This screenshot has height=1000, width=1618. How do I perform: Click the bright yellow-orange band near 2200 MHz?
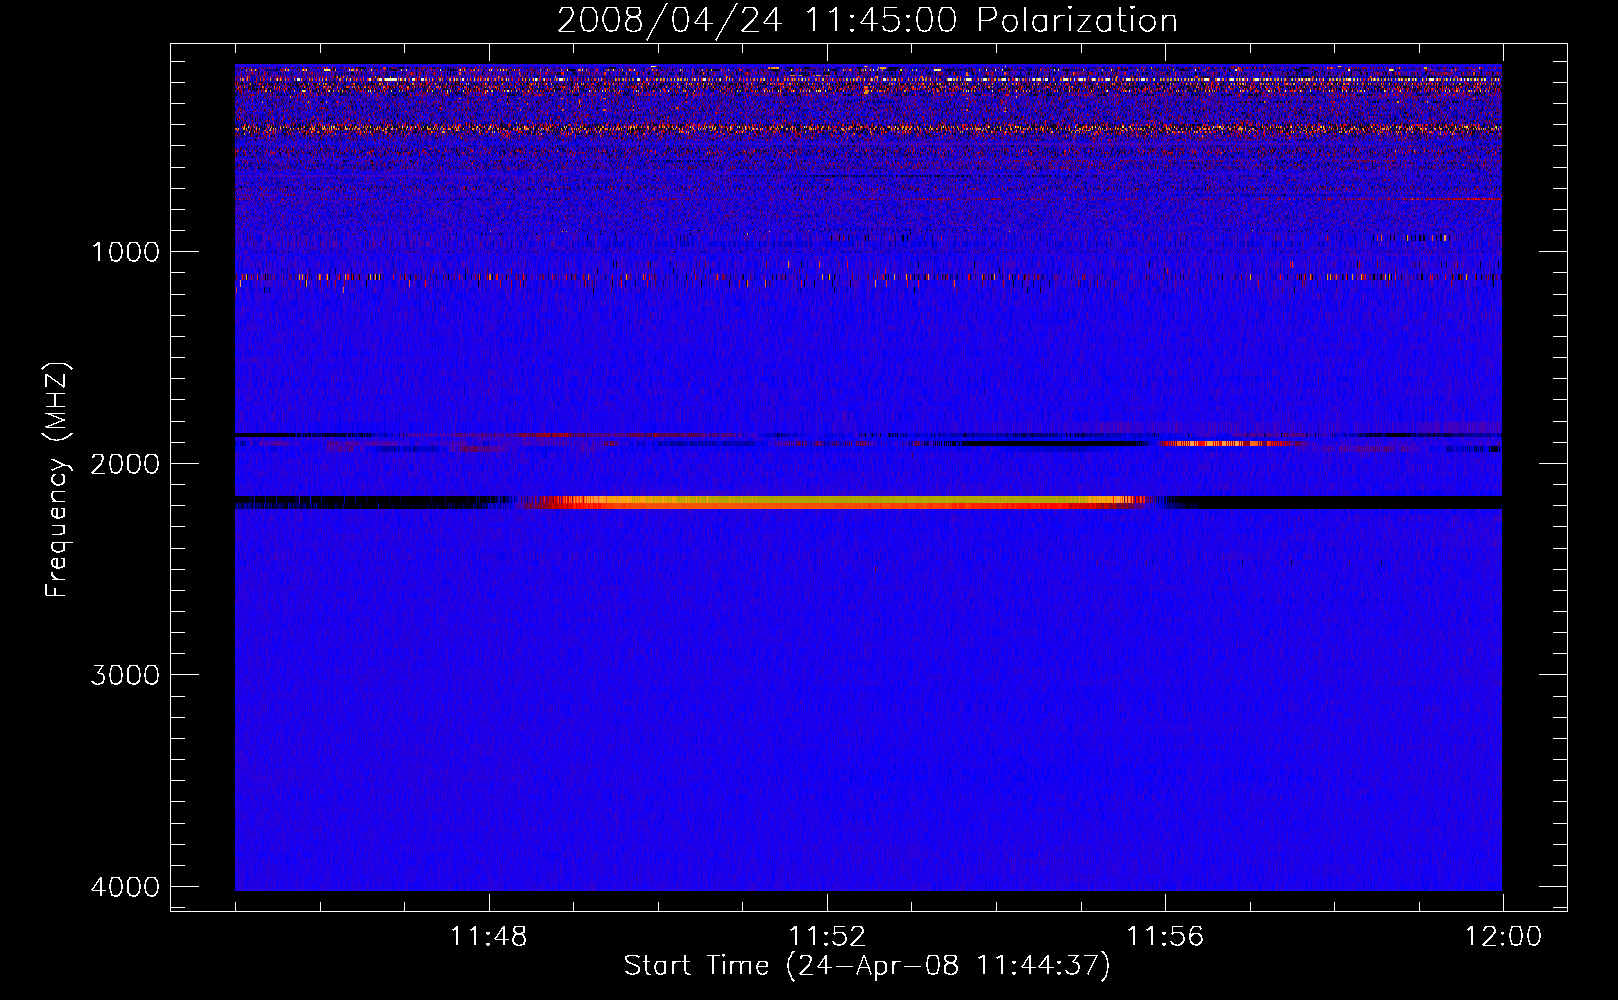click(830, 502)
